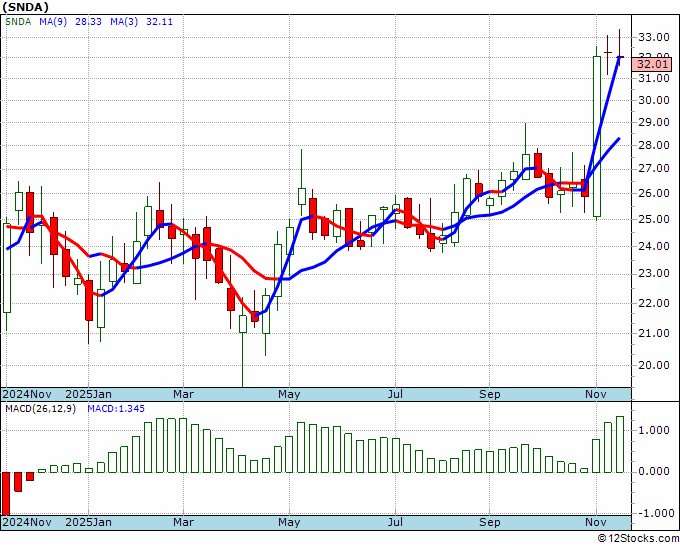
Task: Click the Sep label on price time axis
Action: 490,394
